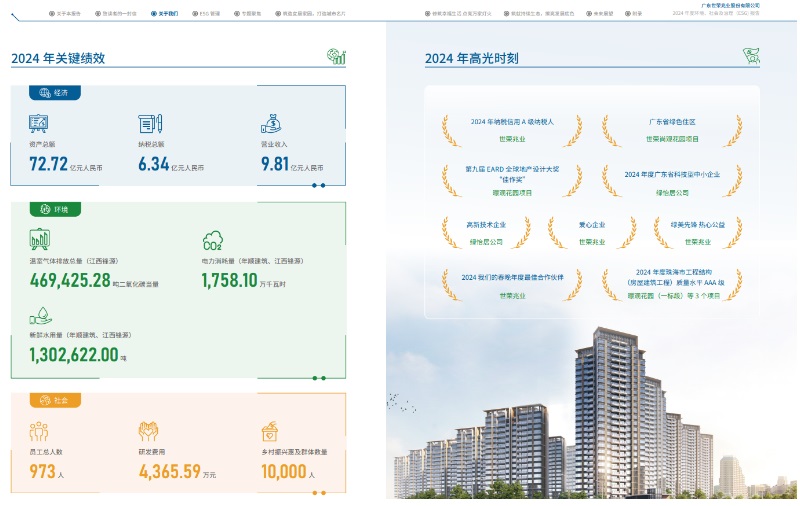Click the 经济 section label badge

[56, 93]
